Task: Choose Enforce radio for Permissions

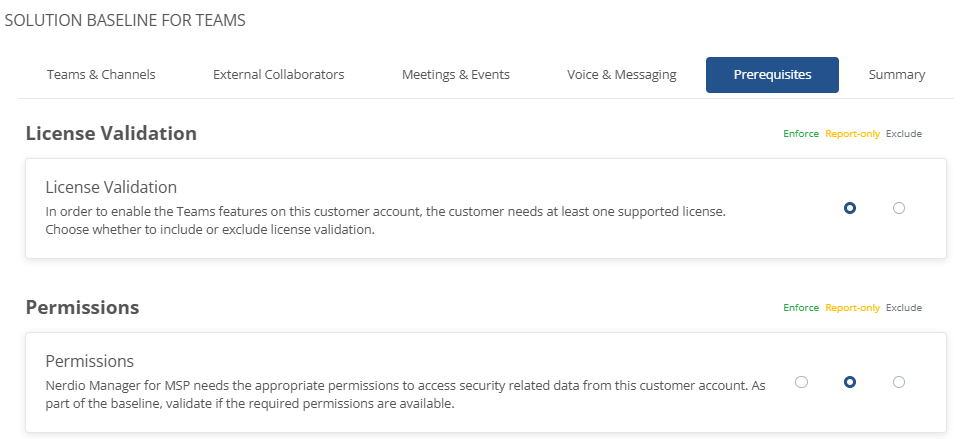Action: [x=801, y=382]
